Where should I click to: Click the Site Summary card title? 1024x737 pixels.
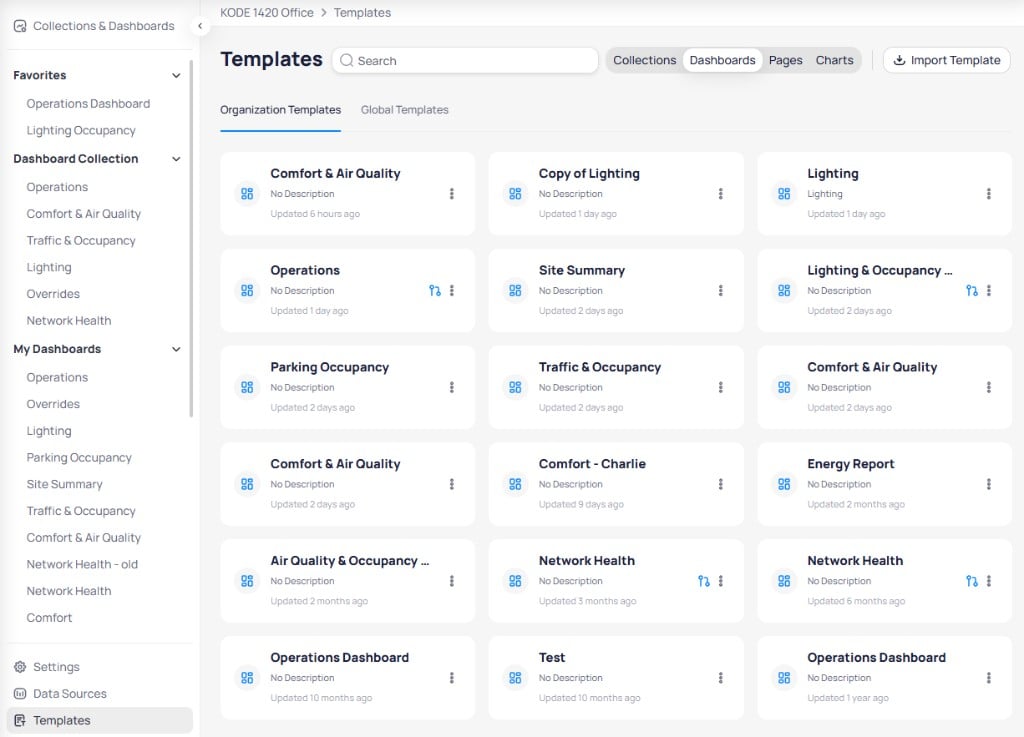pyautogui.click(x=582, y=270)
